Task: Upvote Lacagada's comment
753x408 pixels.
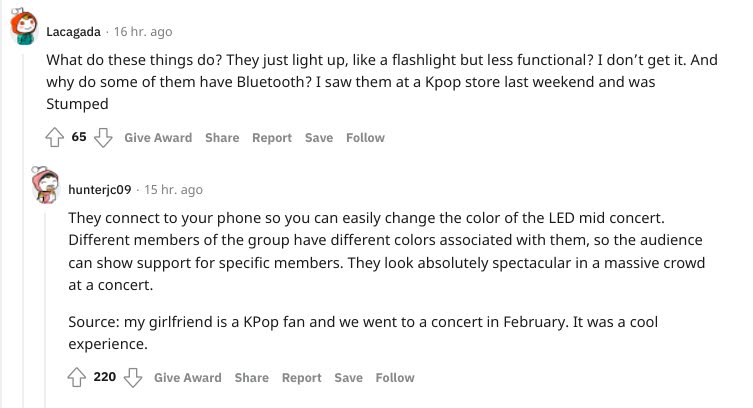Action: pyautogui.click(x=56, y=138)
